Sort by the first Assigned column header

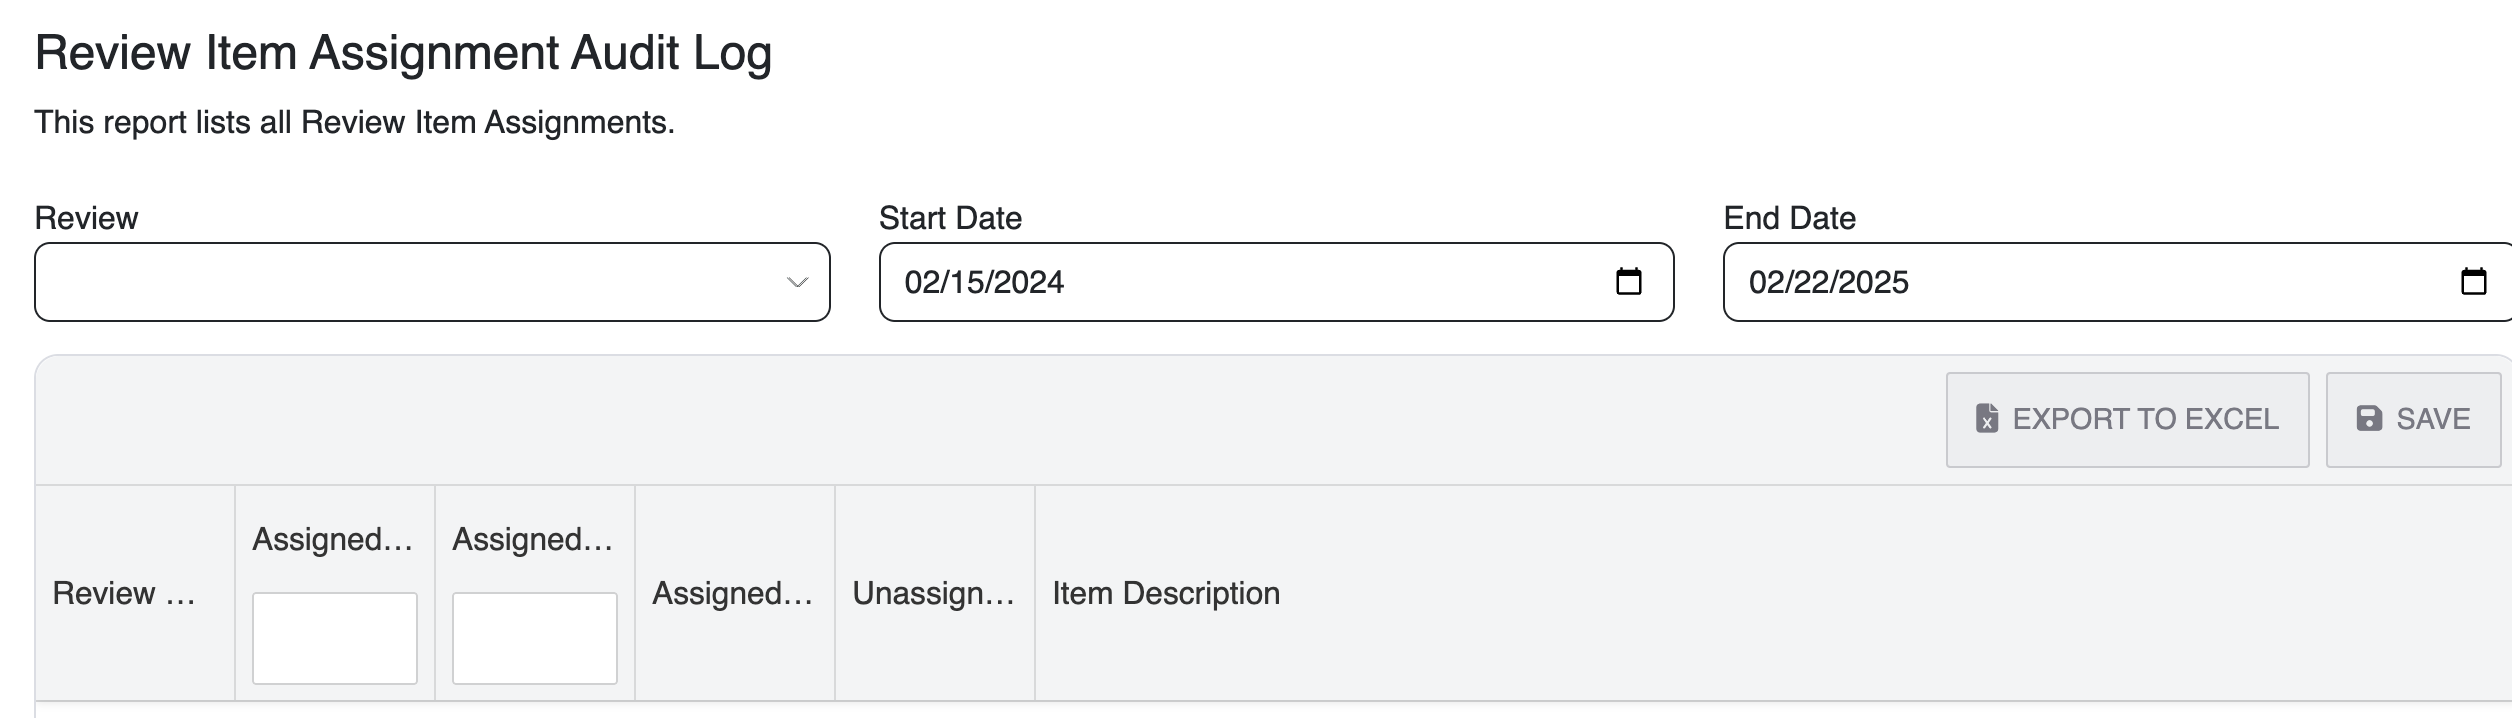click(x=332, y=540)
